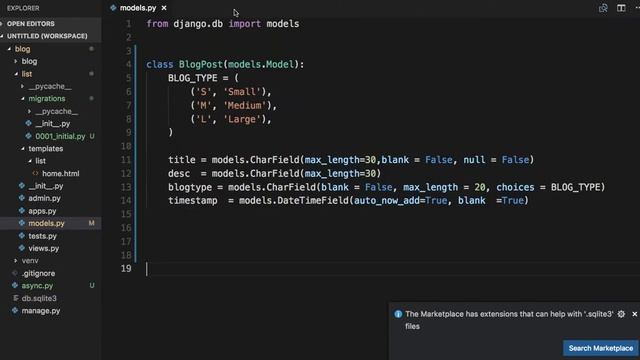Image resolution: width=640 pixels, height=360 pixels.
Task: Open __init__.py below home.html
Action: pyautogui.click(x=46, y=186)
